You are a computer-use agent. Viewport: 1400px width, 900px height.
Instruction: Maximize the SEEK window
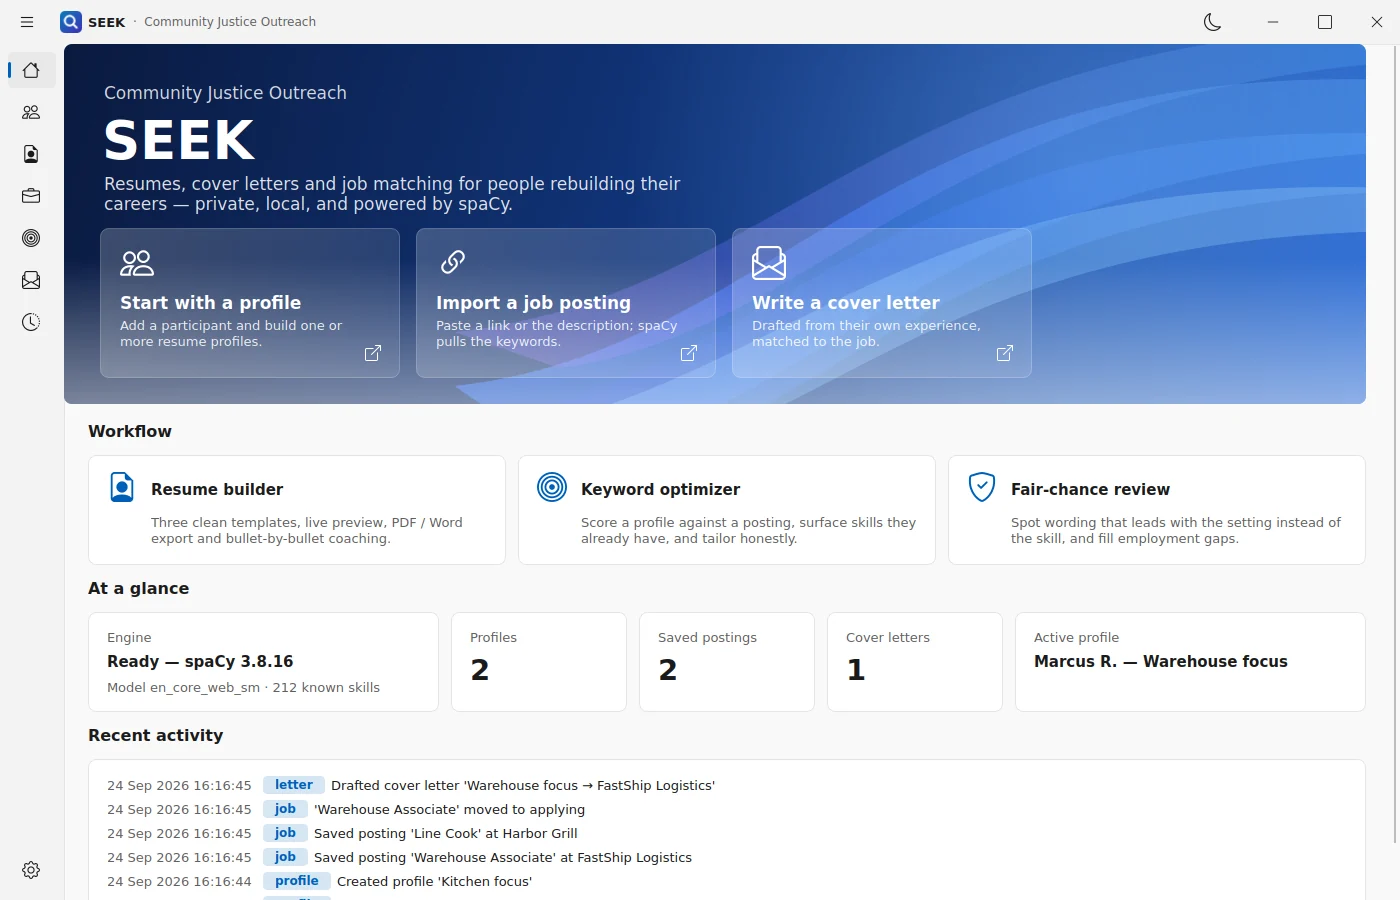point(1325,22)
